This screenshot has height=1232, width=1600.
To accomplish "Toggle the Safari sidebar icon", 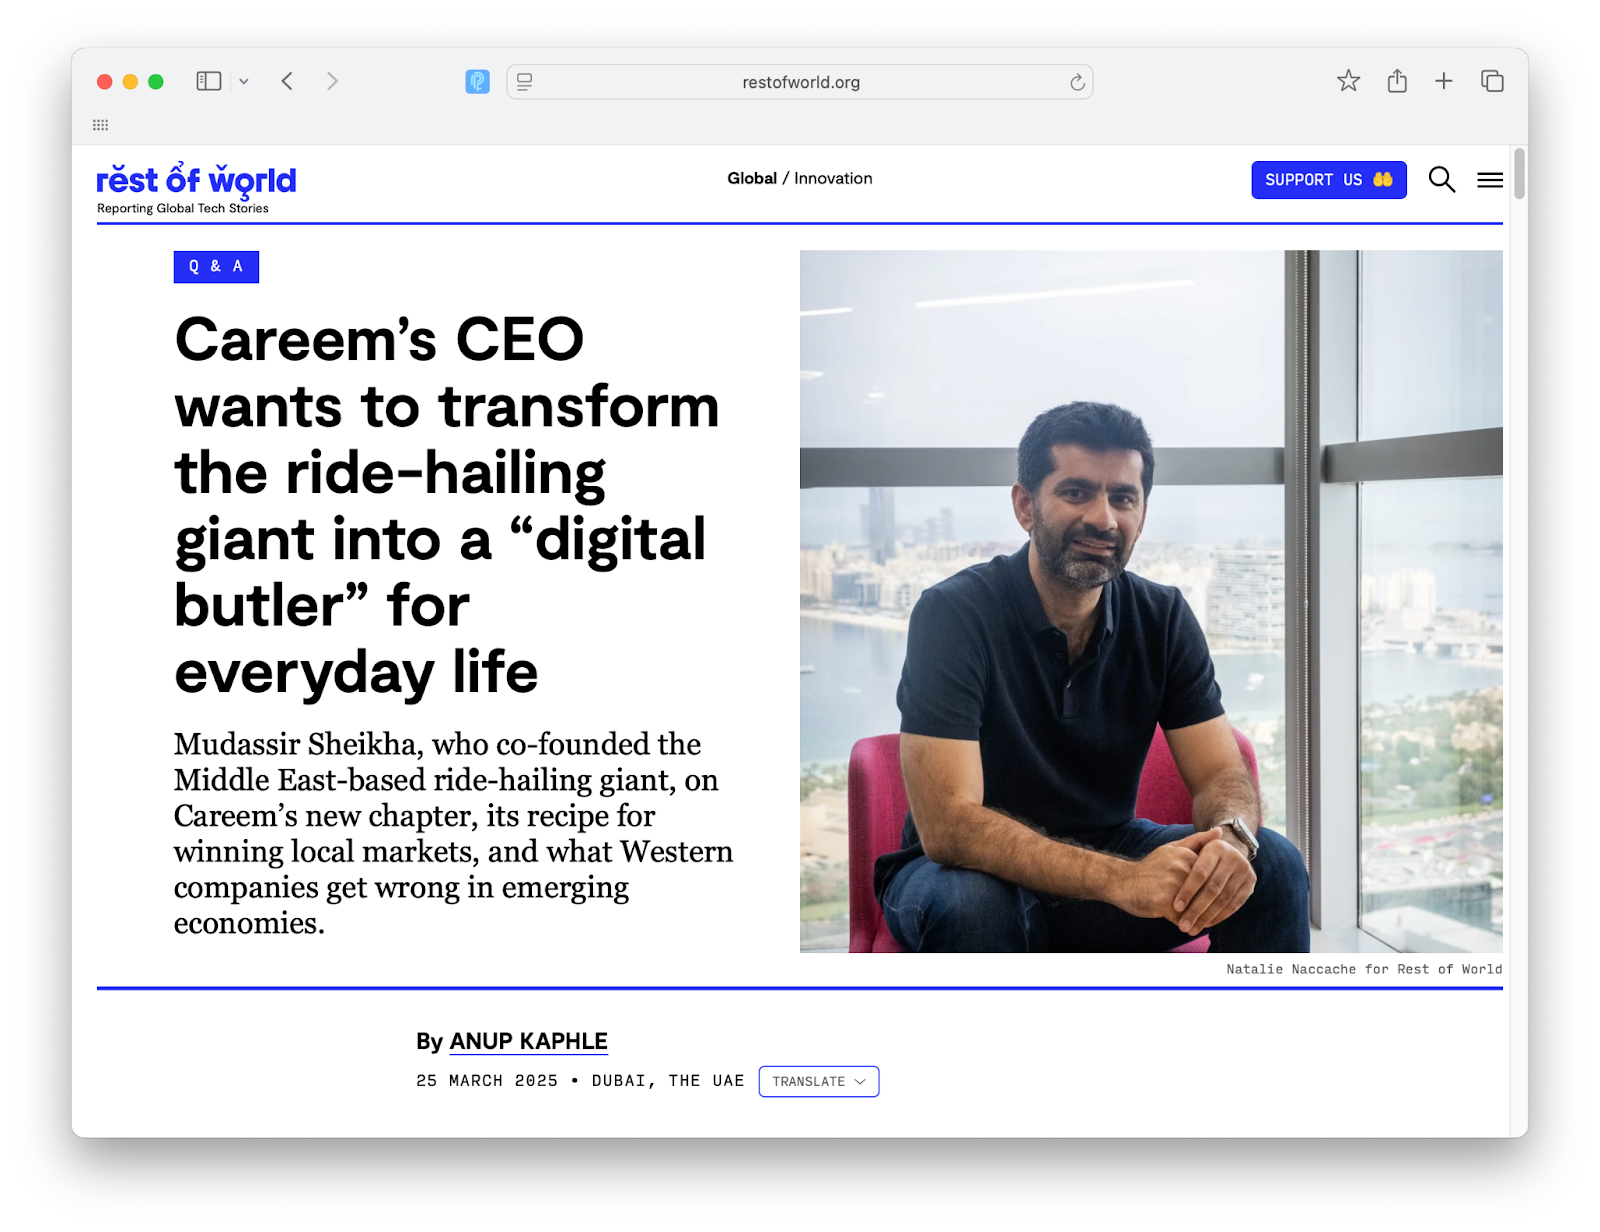I will pyautogui.click(x=208, y=81).
